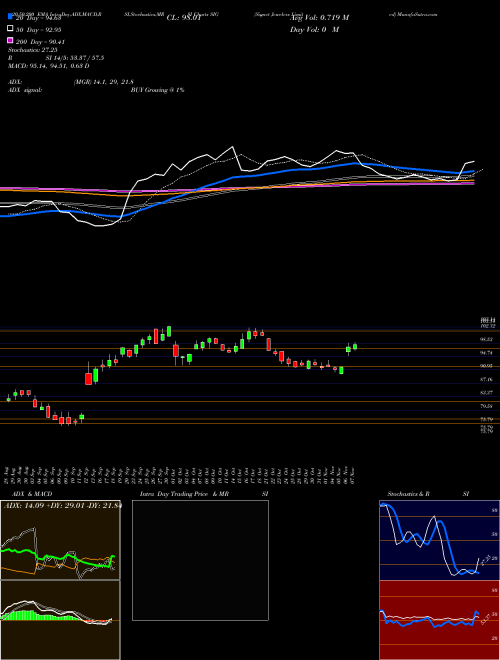The width and height of the screenshot is (500, 660).
Task: Click the CL: 98.01 closing price text
Action: click(x=184, y=18)
